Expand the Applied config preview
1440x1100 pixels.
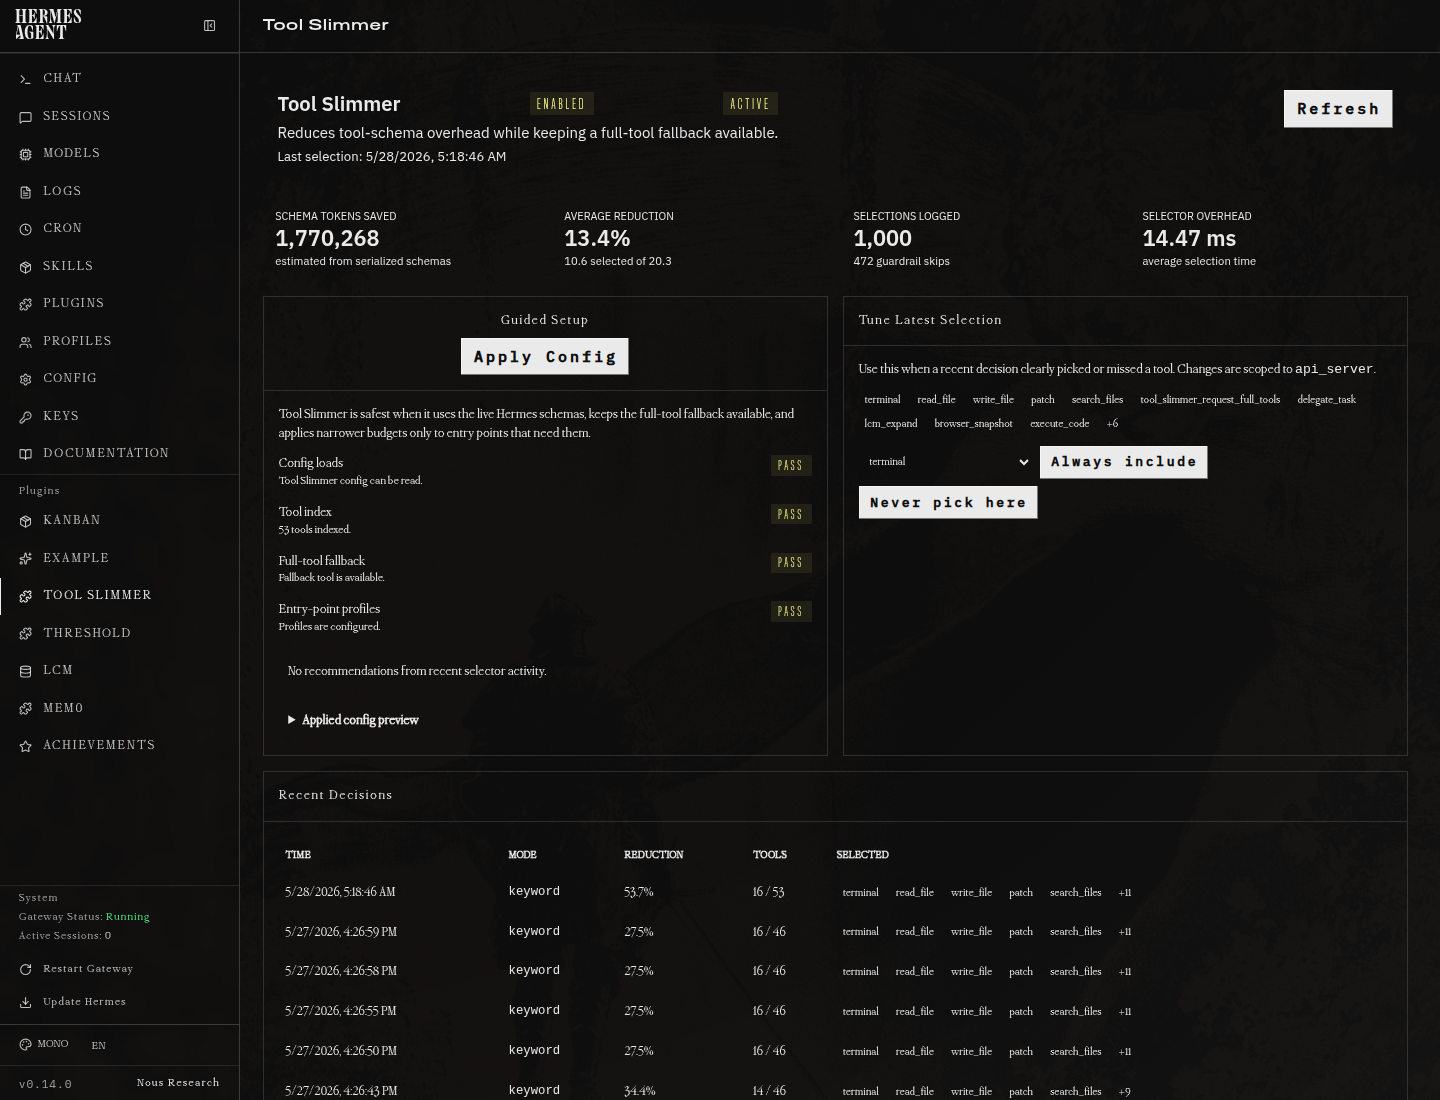[x=353, y=720]
